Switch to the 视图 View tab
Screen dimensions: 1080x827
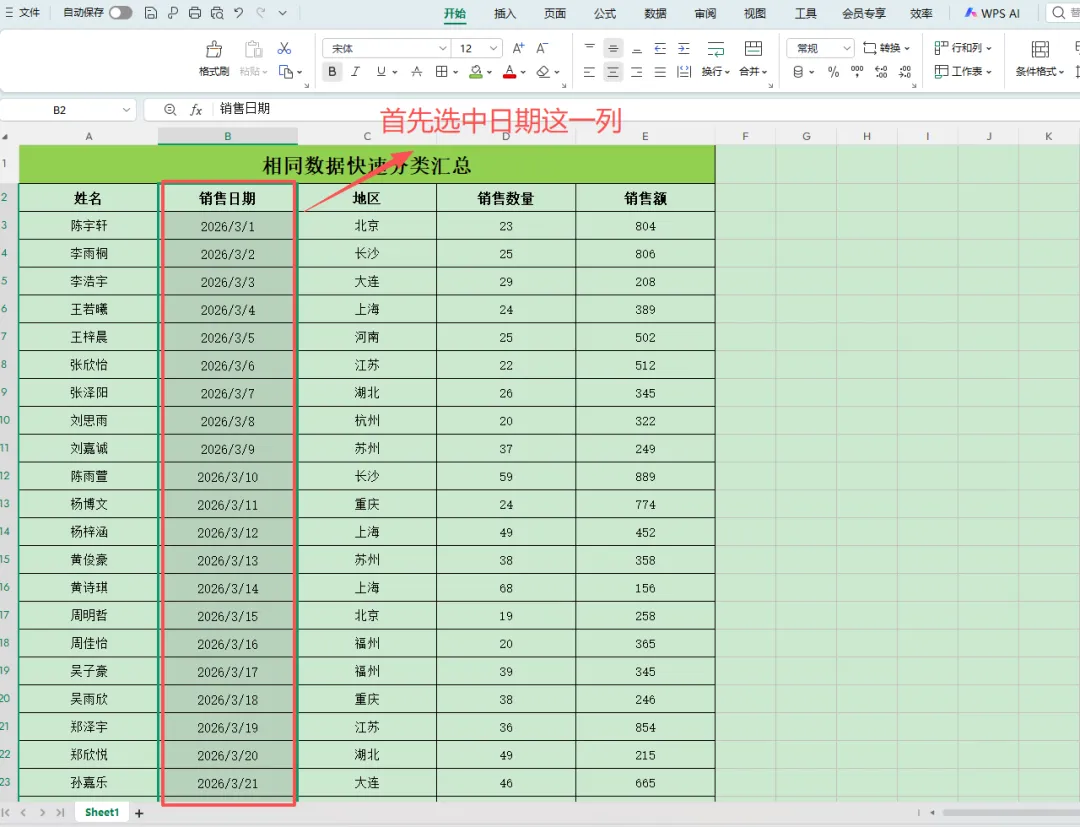[x=755, y=13]
